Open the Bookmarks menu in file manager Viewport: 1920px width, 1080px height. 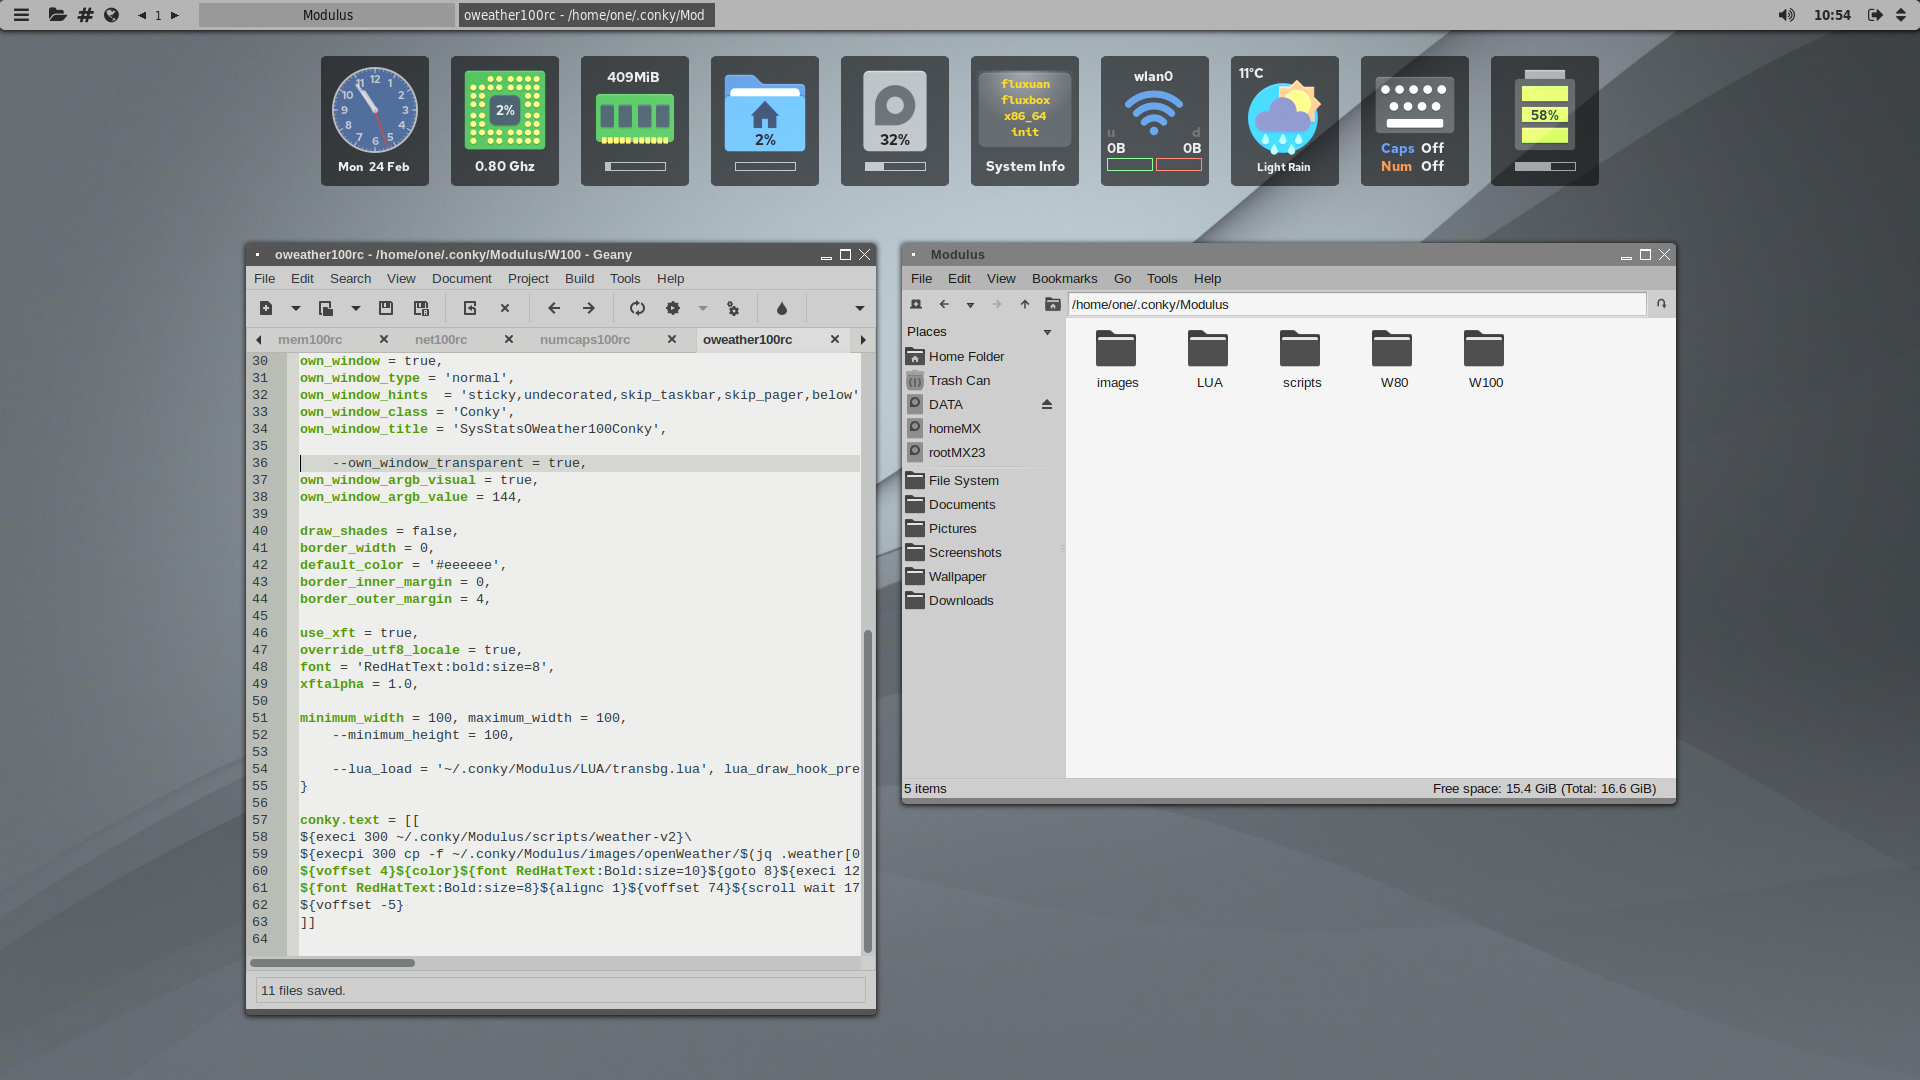click(1065, 279)
